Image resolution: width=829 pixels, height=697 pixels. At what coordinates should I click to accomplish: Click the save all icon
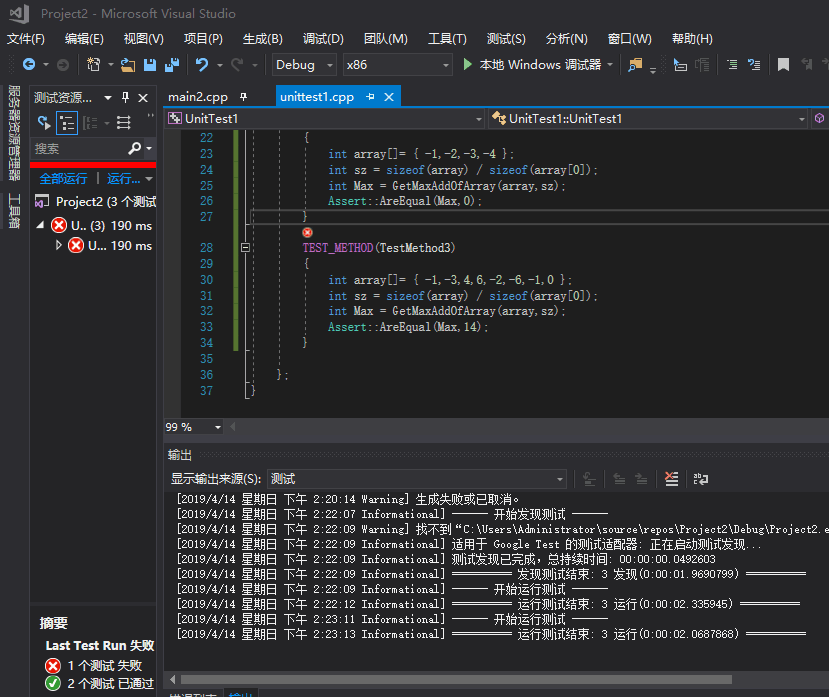[x=172, y=65]
